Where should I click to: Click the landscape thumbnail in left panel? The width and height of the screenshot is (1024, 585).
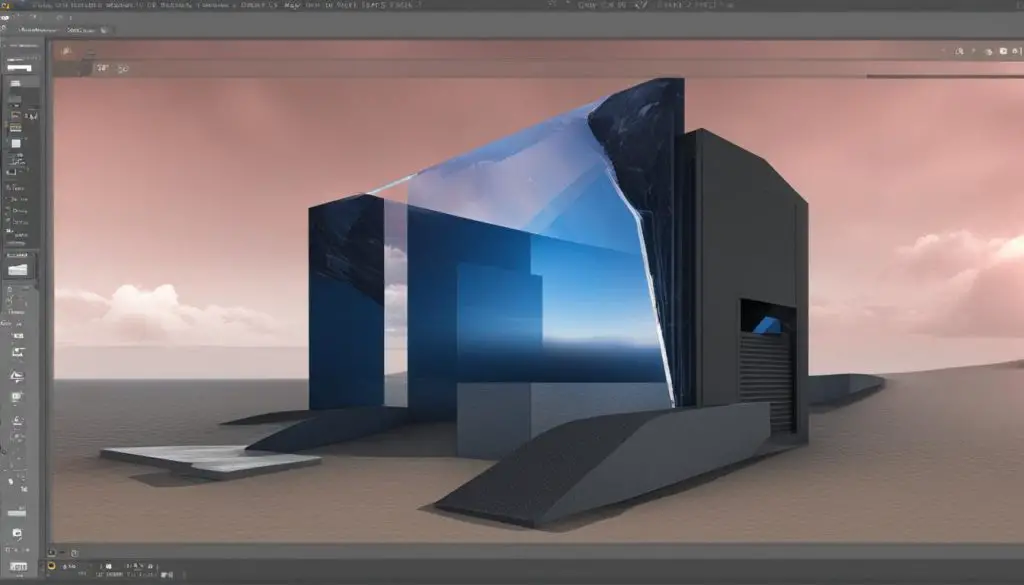[x=18, y=270]
